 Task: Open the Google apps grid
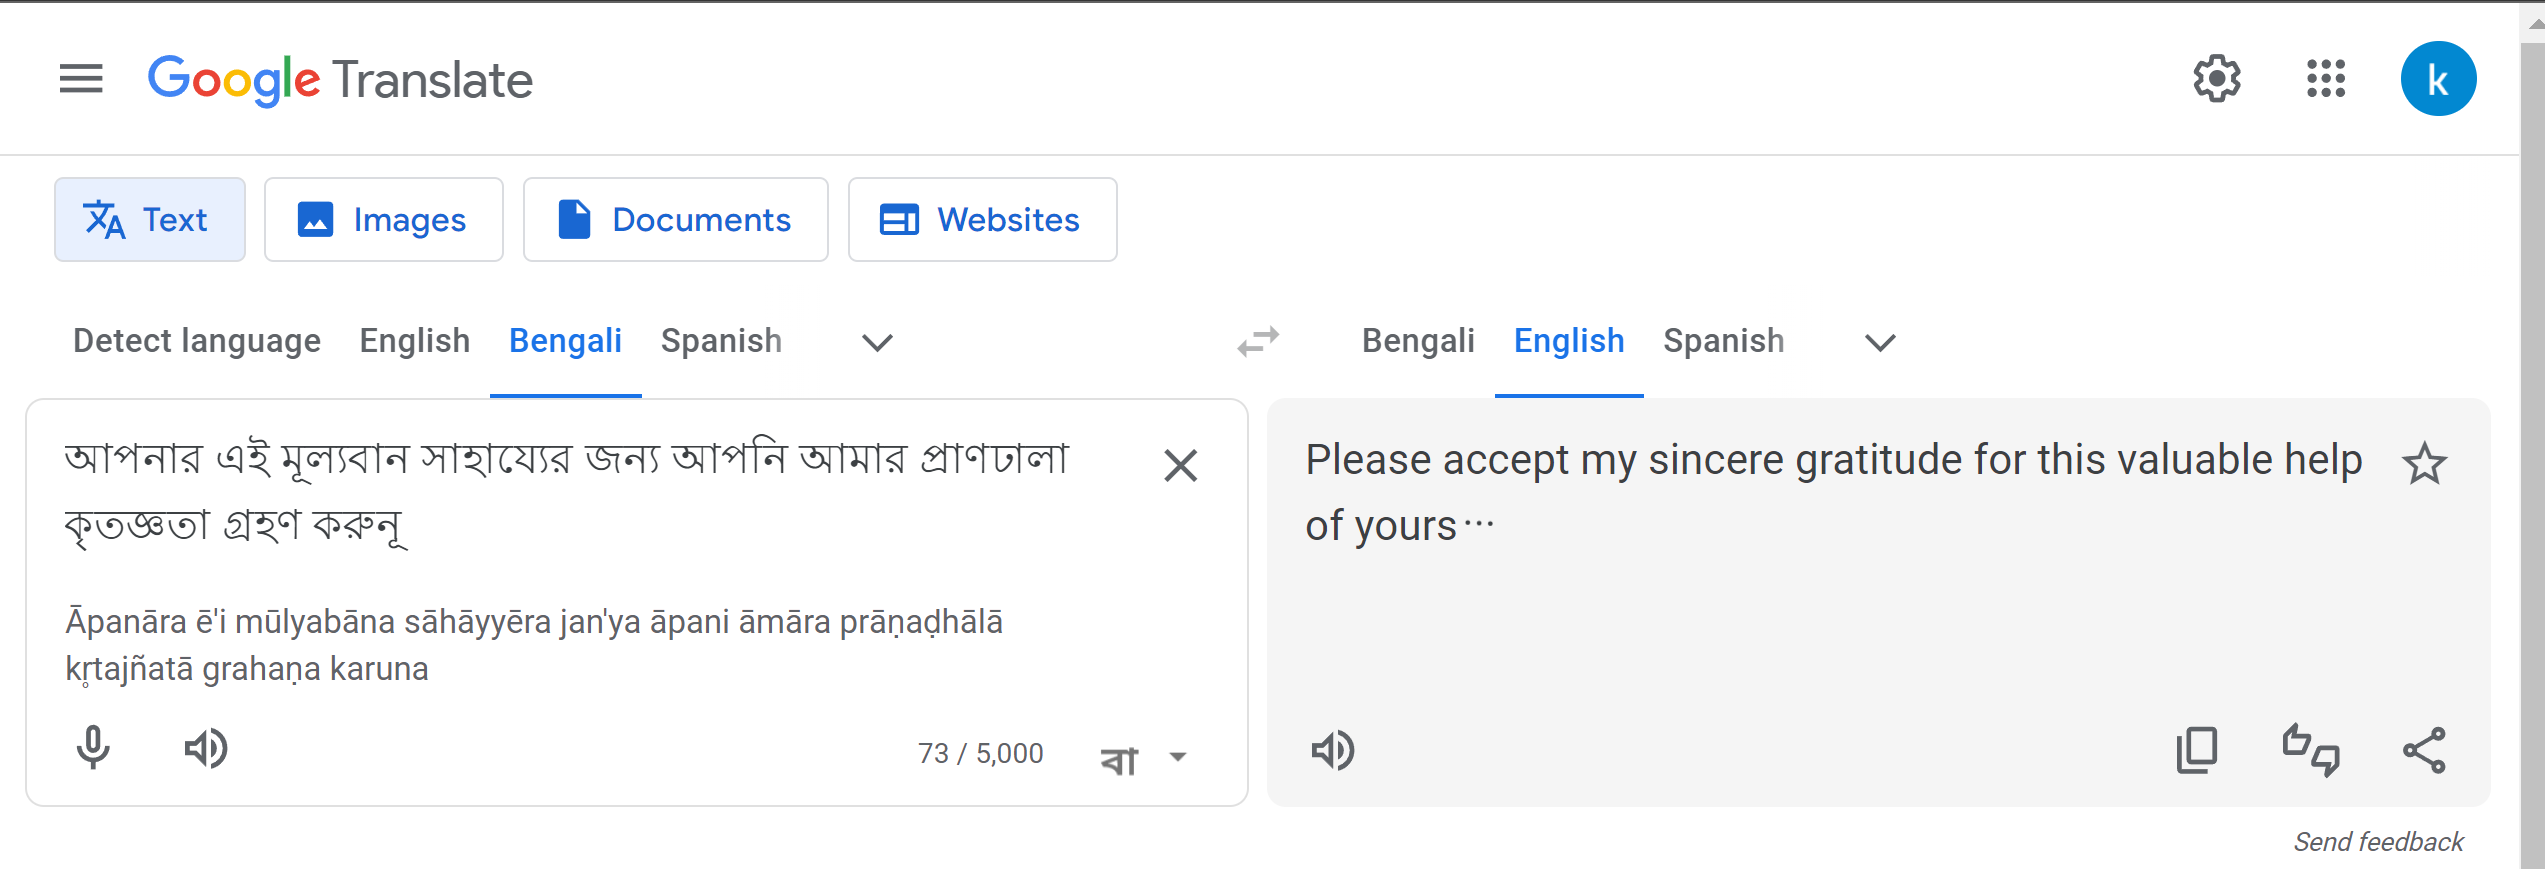2326,78
